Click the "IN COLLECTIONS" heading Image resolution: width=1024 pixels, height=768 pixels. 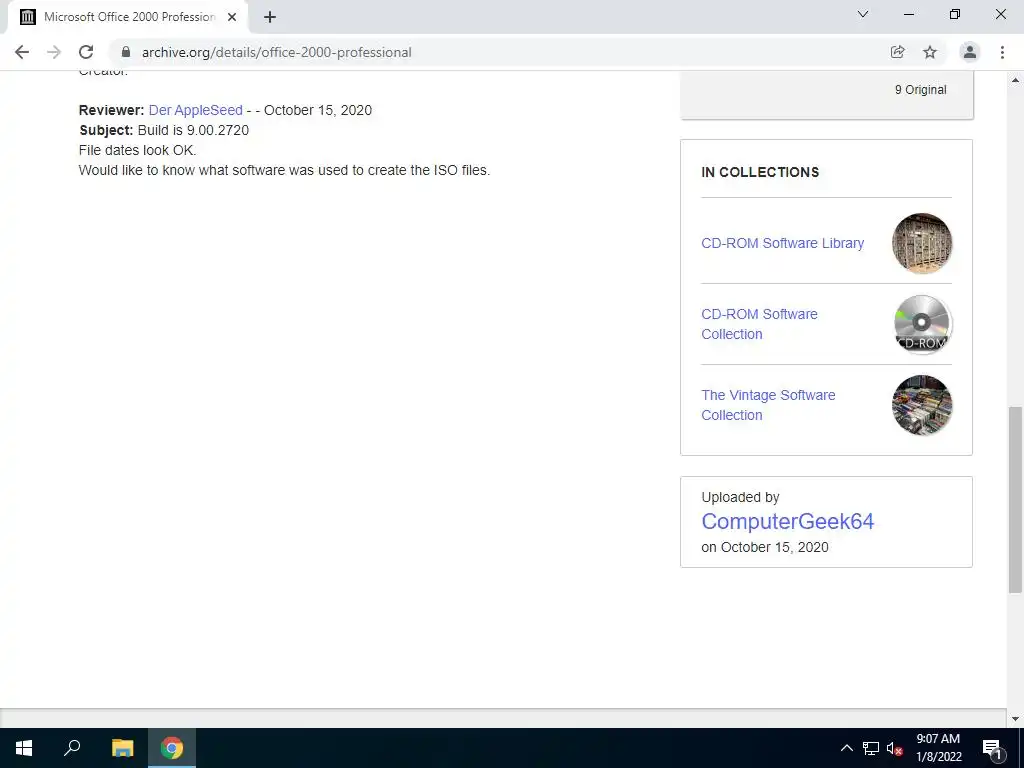pos(760,172)
